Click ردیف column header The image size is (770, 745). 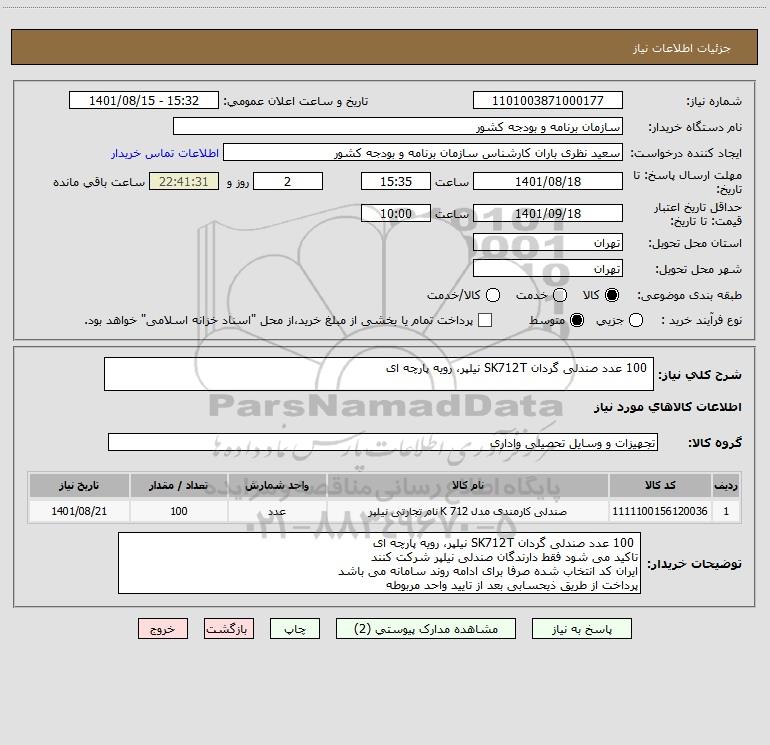(x=726, y=485)
